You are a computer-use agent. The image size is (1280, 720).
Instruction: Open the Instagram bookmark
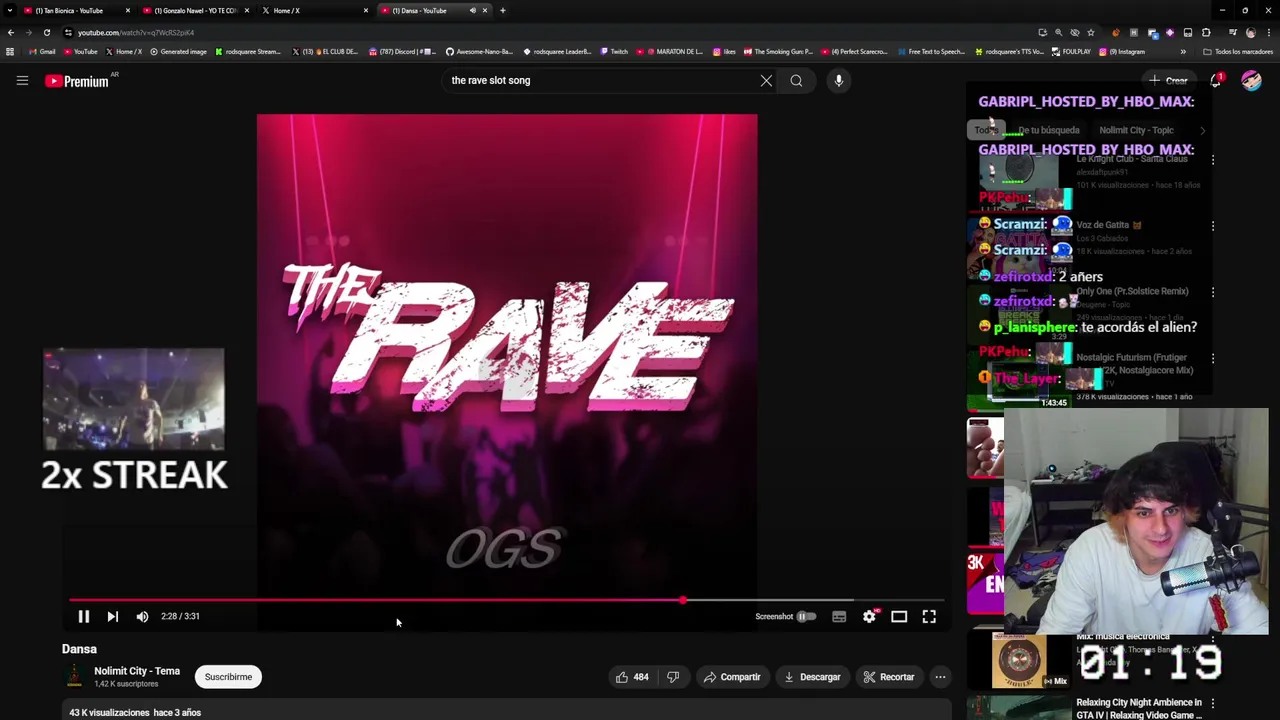coord(1123,52)
